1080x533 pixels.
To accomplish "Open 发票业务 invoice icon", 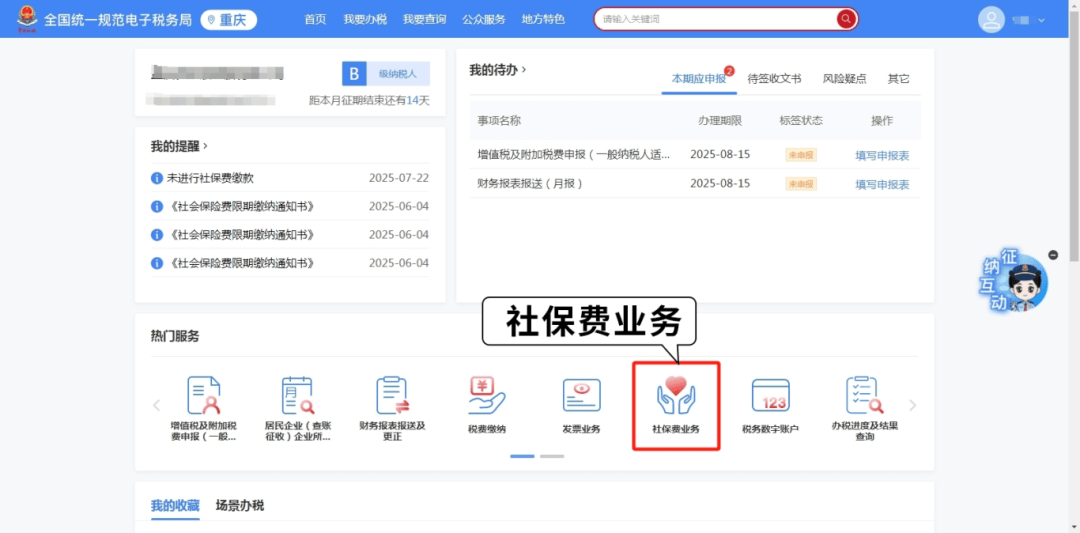I will (x=581, y=396).
